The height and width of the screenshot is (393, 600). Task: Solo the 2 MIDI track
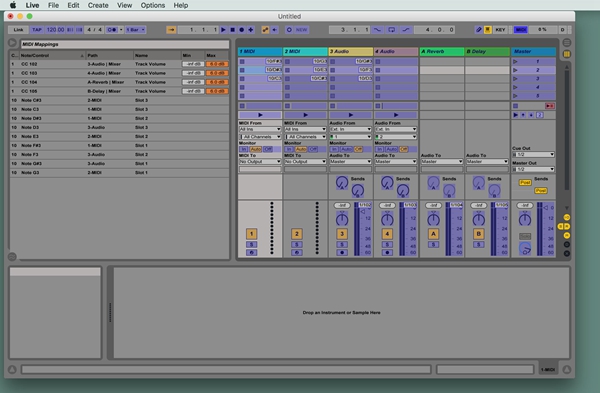(297, 245)
